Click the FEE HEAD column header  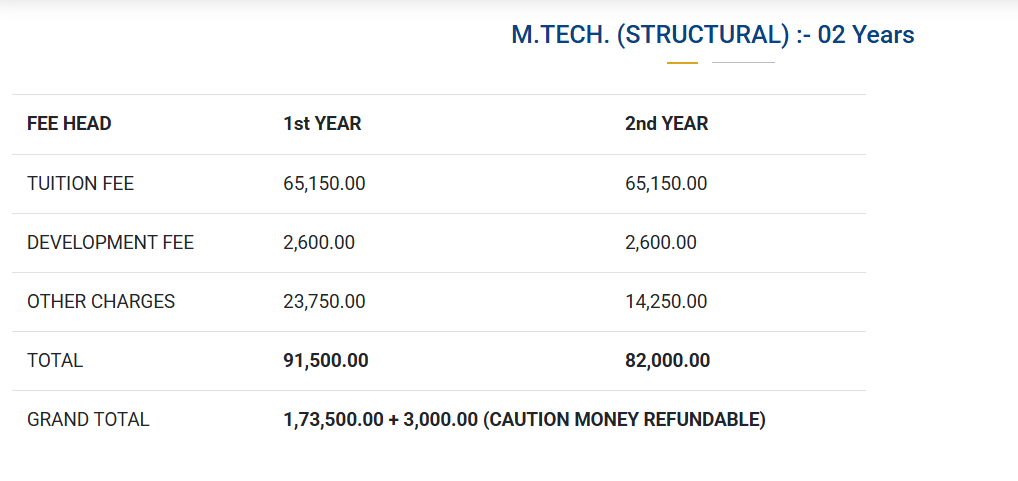69,124
